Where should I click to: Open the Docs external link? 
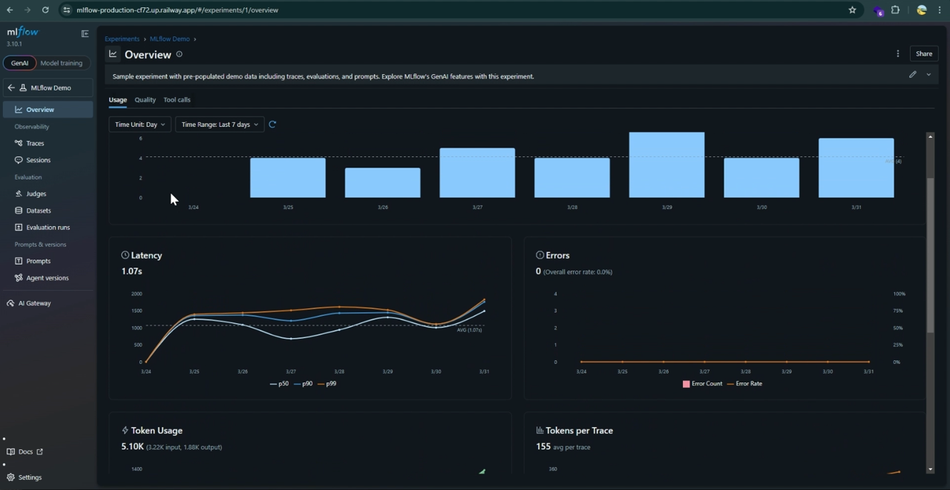25,452
